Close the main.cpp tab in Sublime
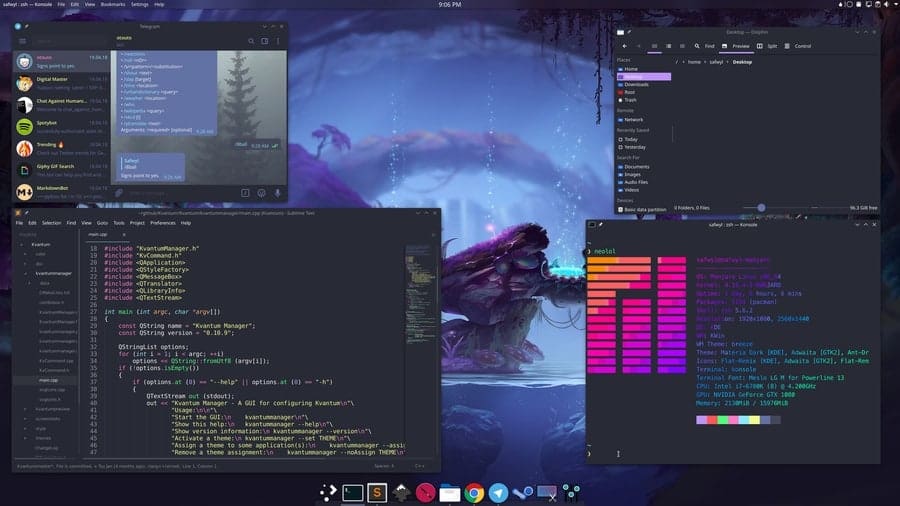This screenshot has height=506, width=900. pyautogui.click(x=123, y=235)
